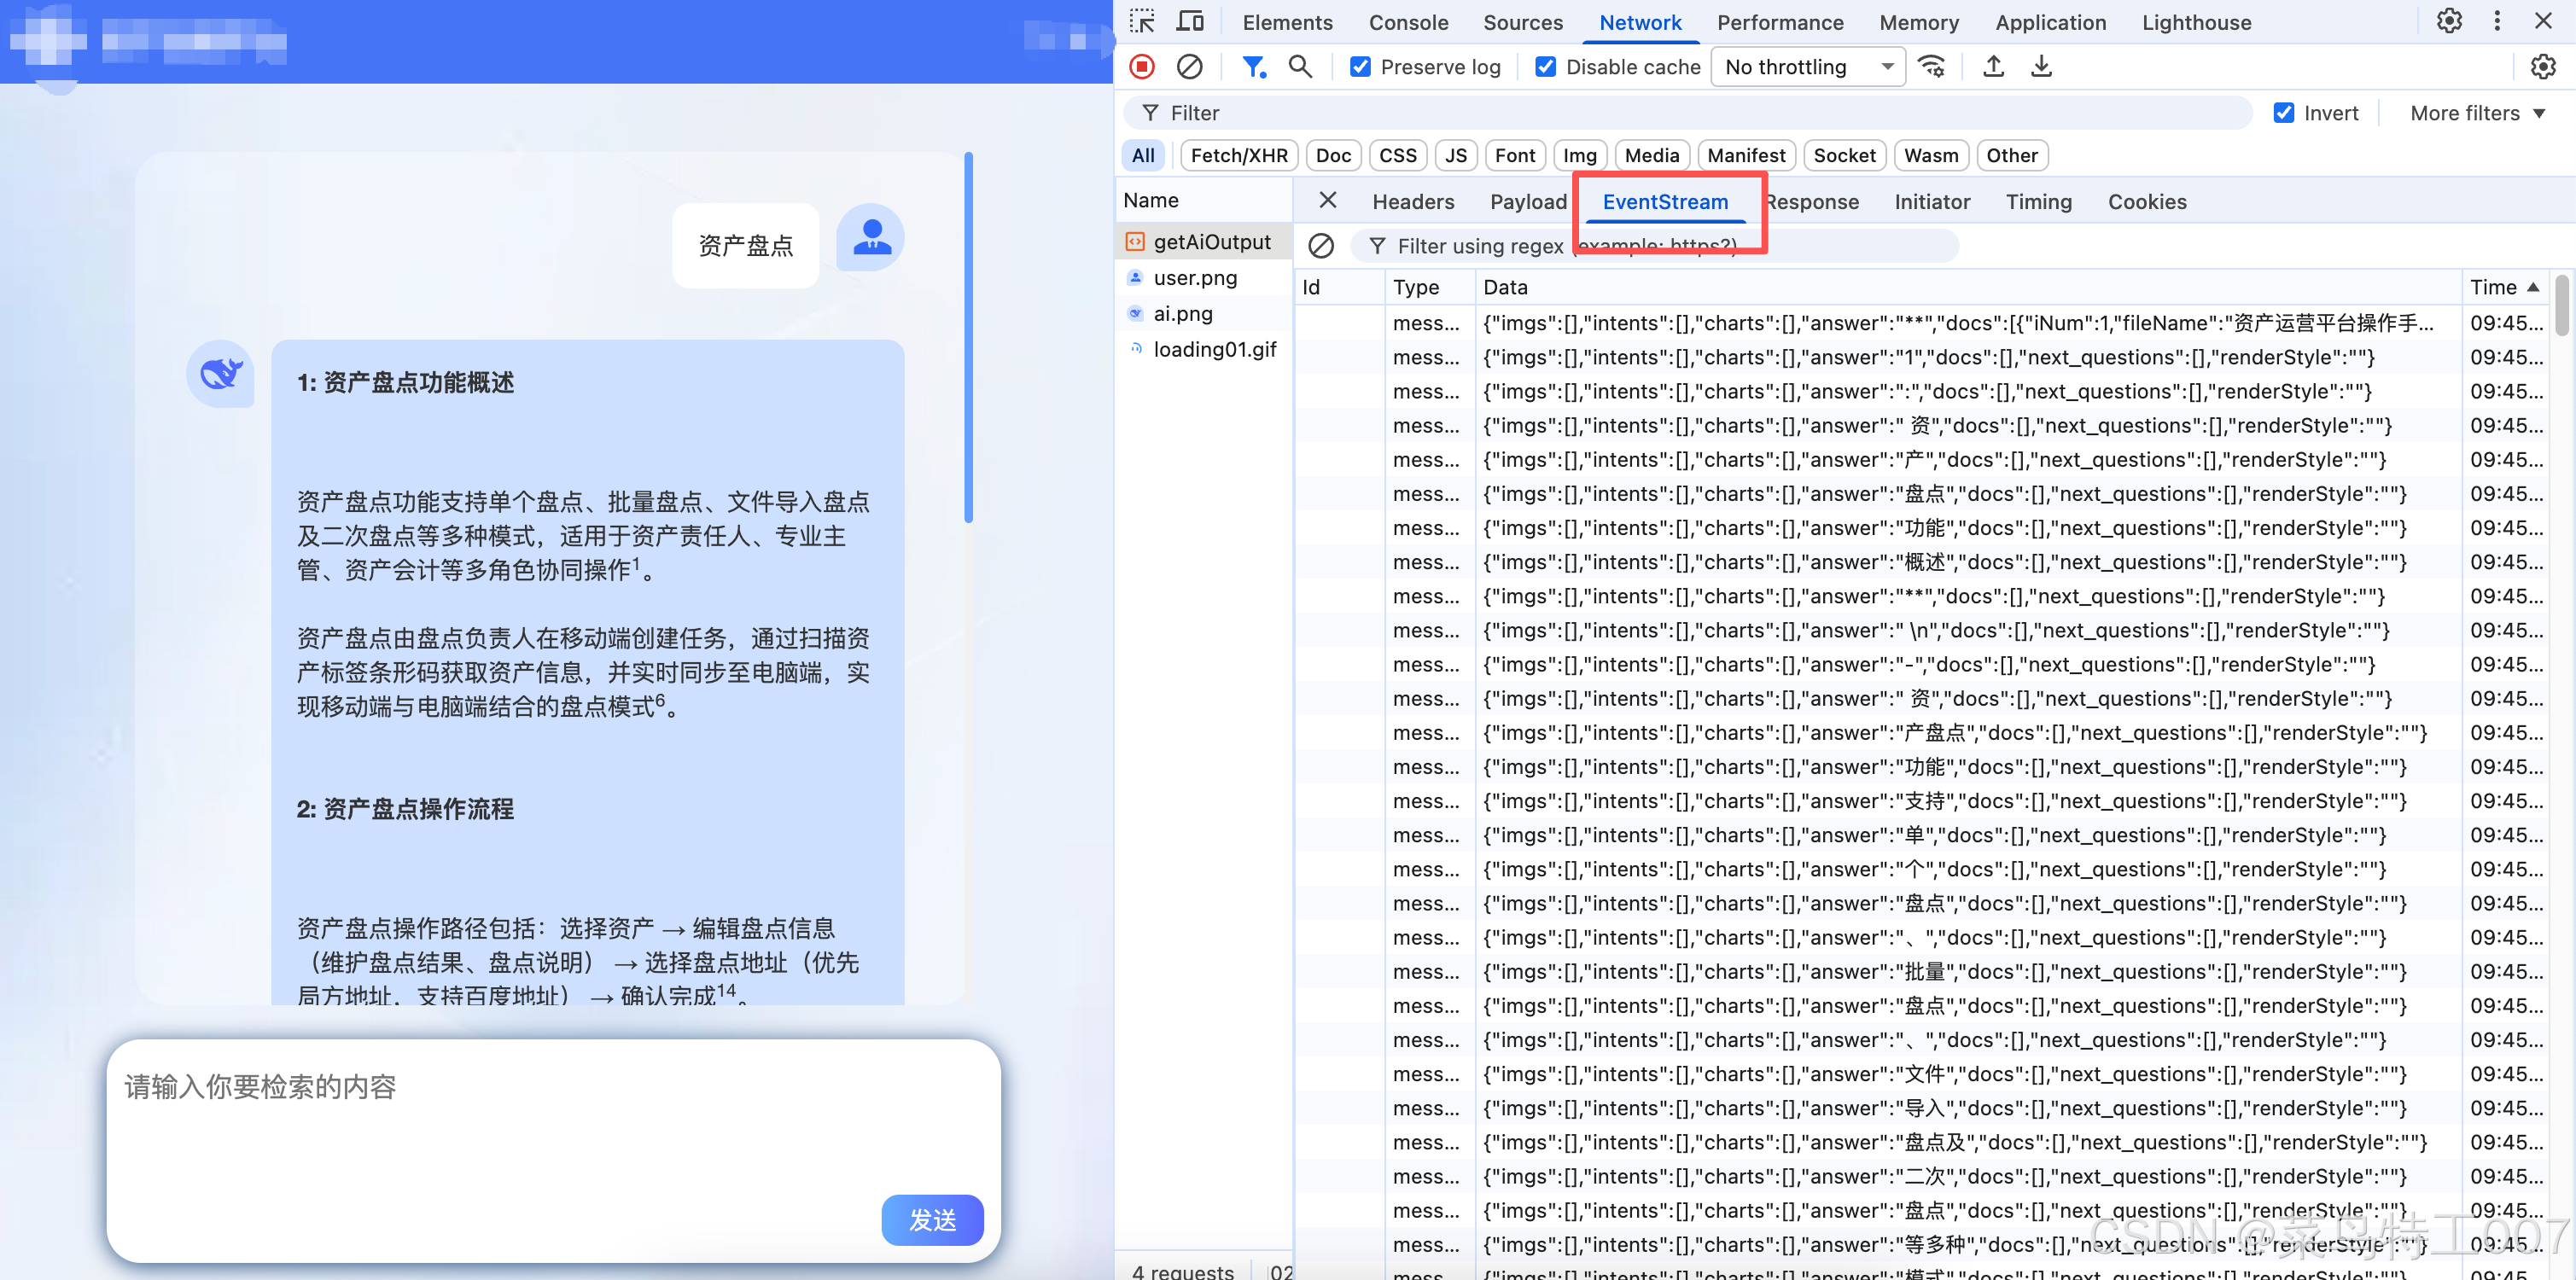Toggle device toolbar icon
This screenshot has width=2576, height=1280.
pos(1190,22)
